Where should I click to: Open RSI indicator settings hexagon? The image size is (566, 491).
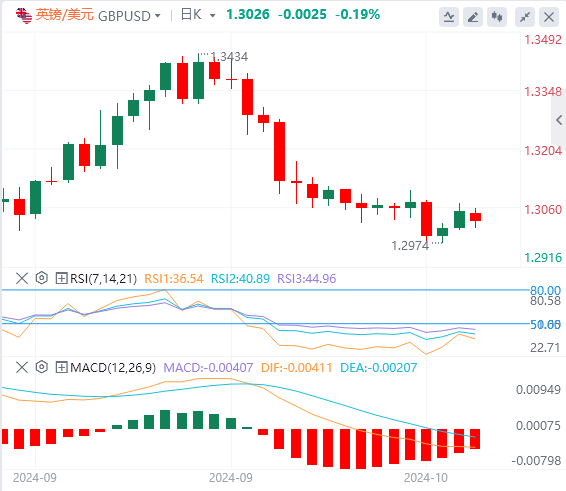42,278
